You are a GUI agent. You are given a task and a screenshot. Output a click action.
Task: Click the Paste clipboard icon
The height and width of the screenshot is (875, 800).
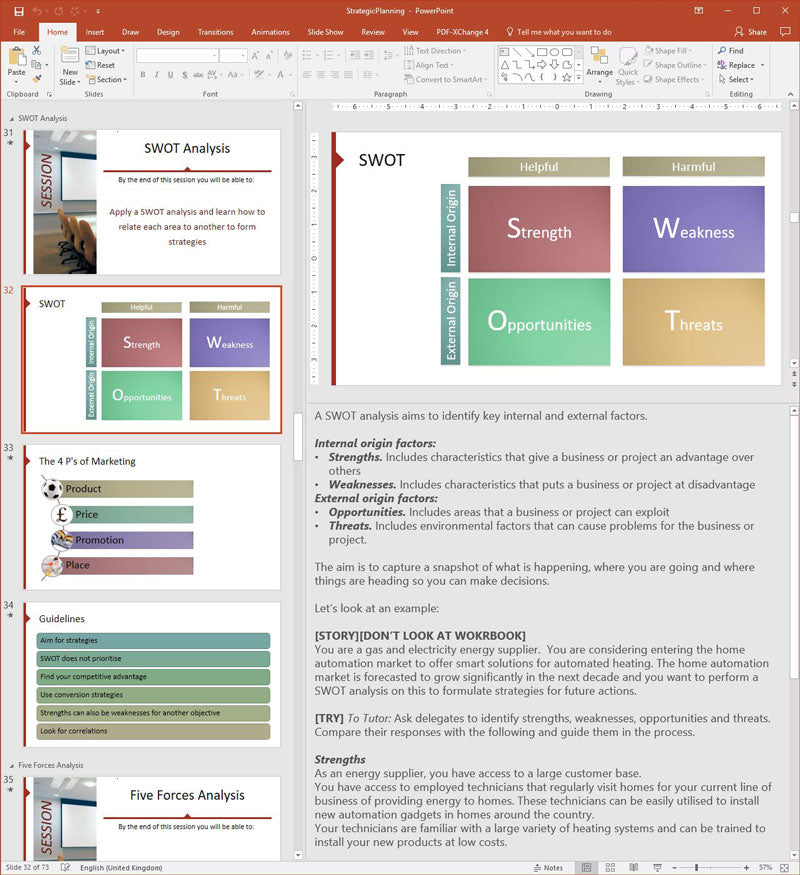[17, 57]
